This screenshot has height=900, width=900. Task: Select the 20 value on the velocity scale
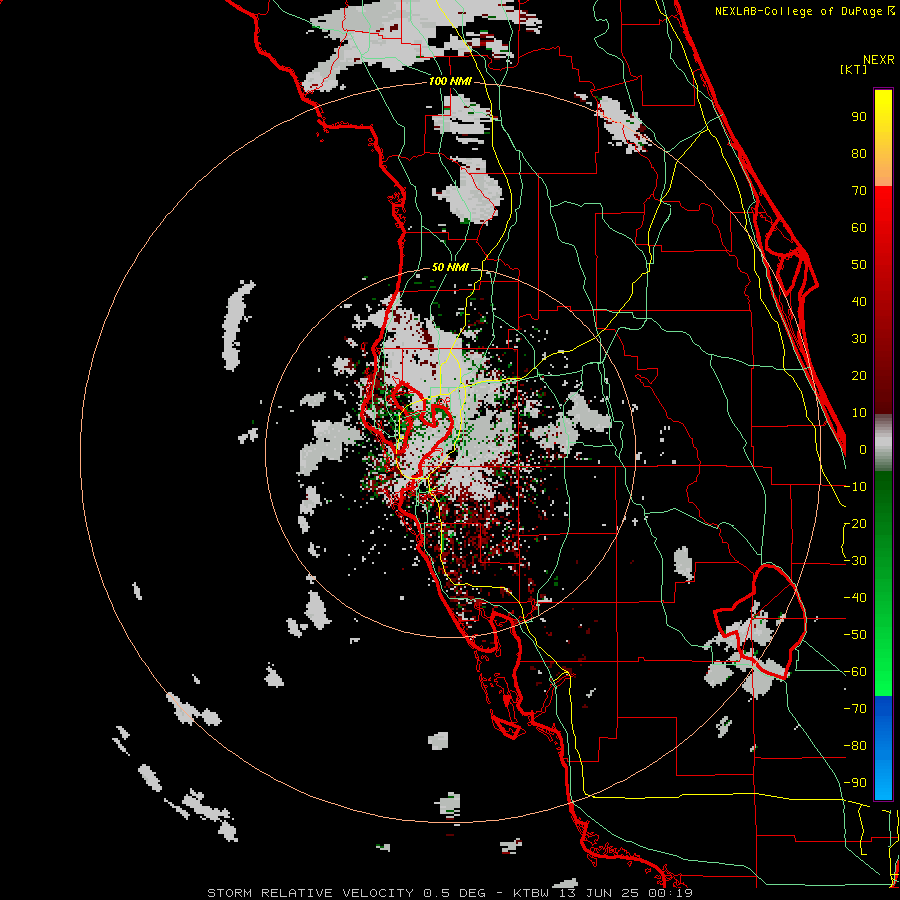tap(859, 375)
